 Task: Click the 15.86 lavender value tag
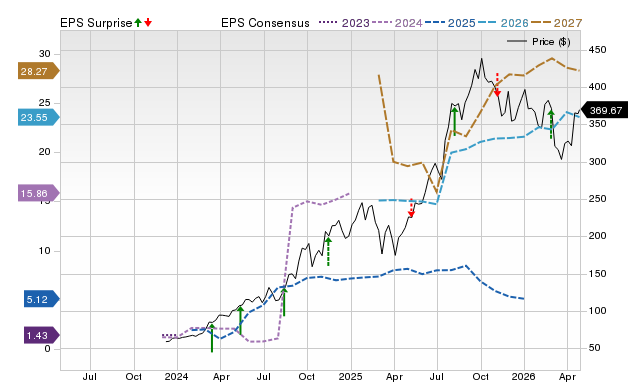coord(39,193)
